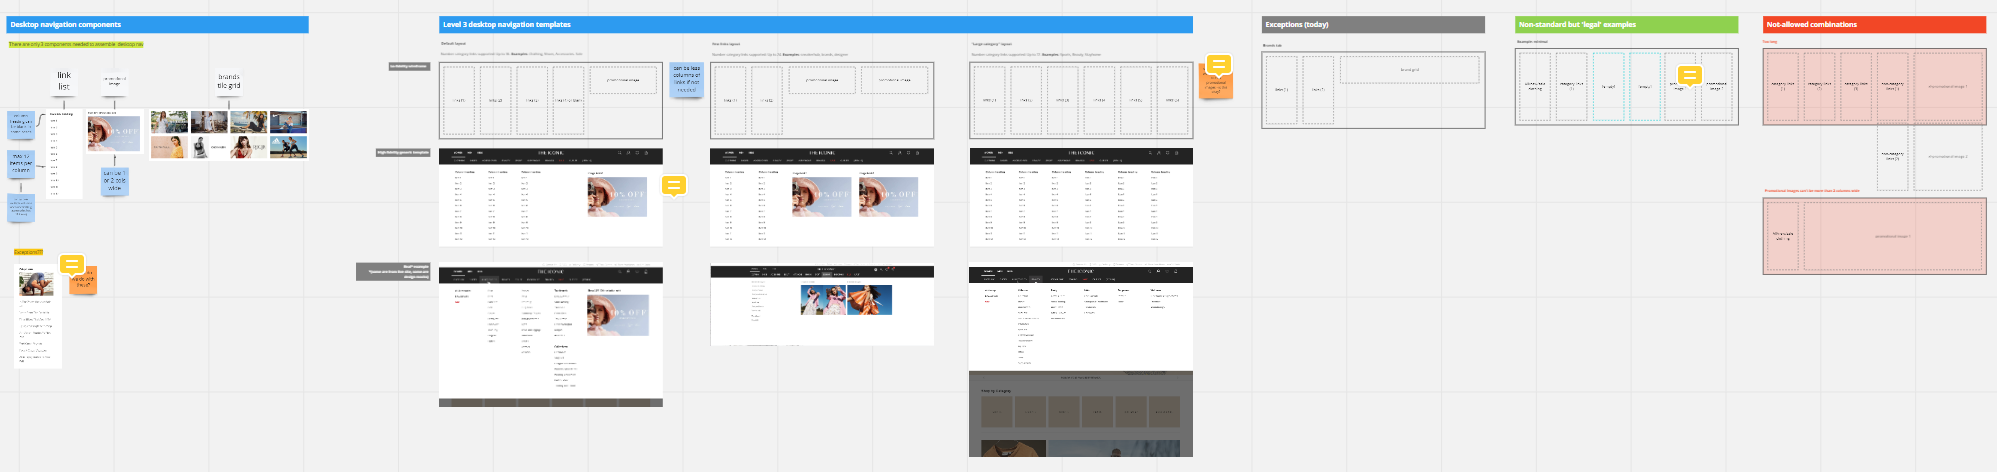Screen dimensions: 1997x472
Task: Select the brands tile grid photo collage
Action: point(229,135)
